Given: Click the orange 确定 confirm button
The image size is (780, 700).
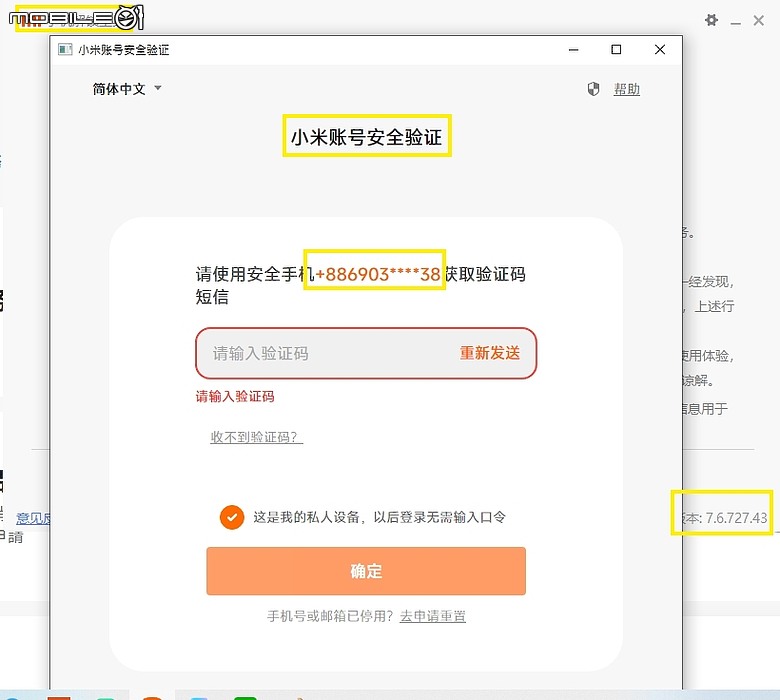Looking at the screenshot, I should click(366, 571).
